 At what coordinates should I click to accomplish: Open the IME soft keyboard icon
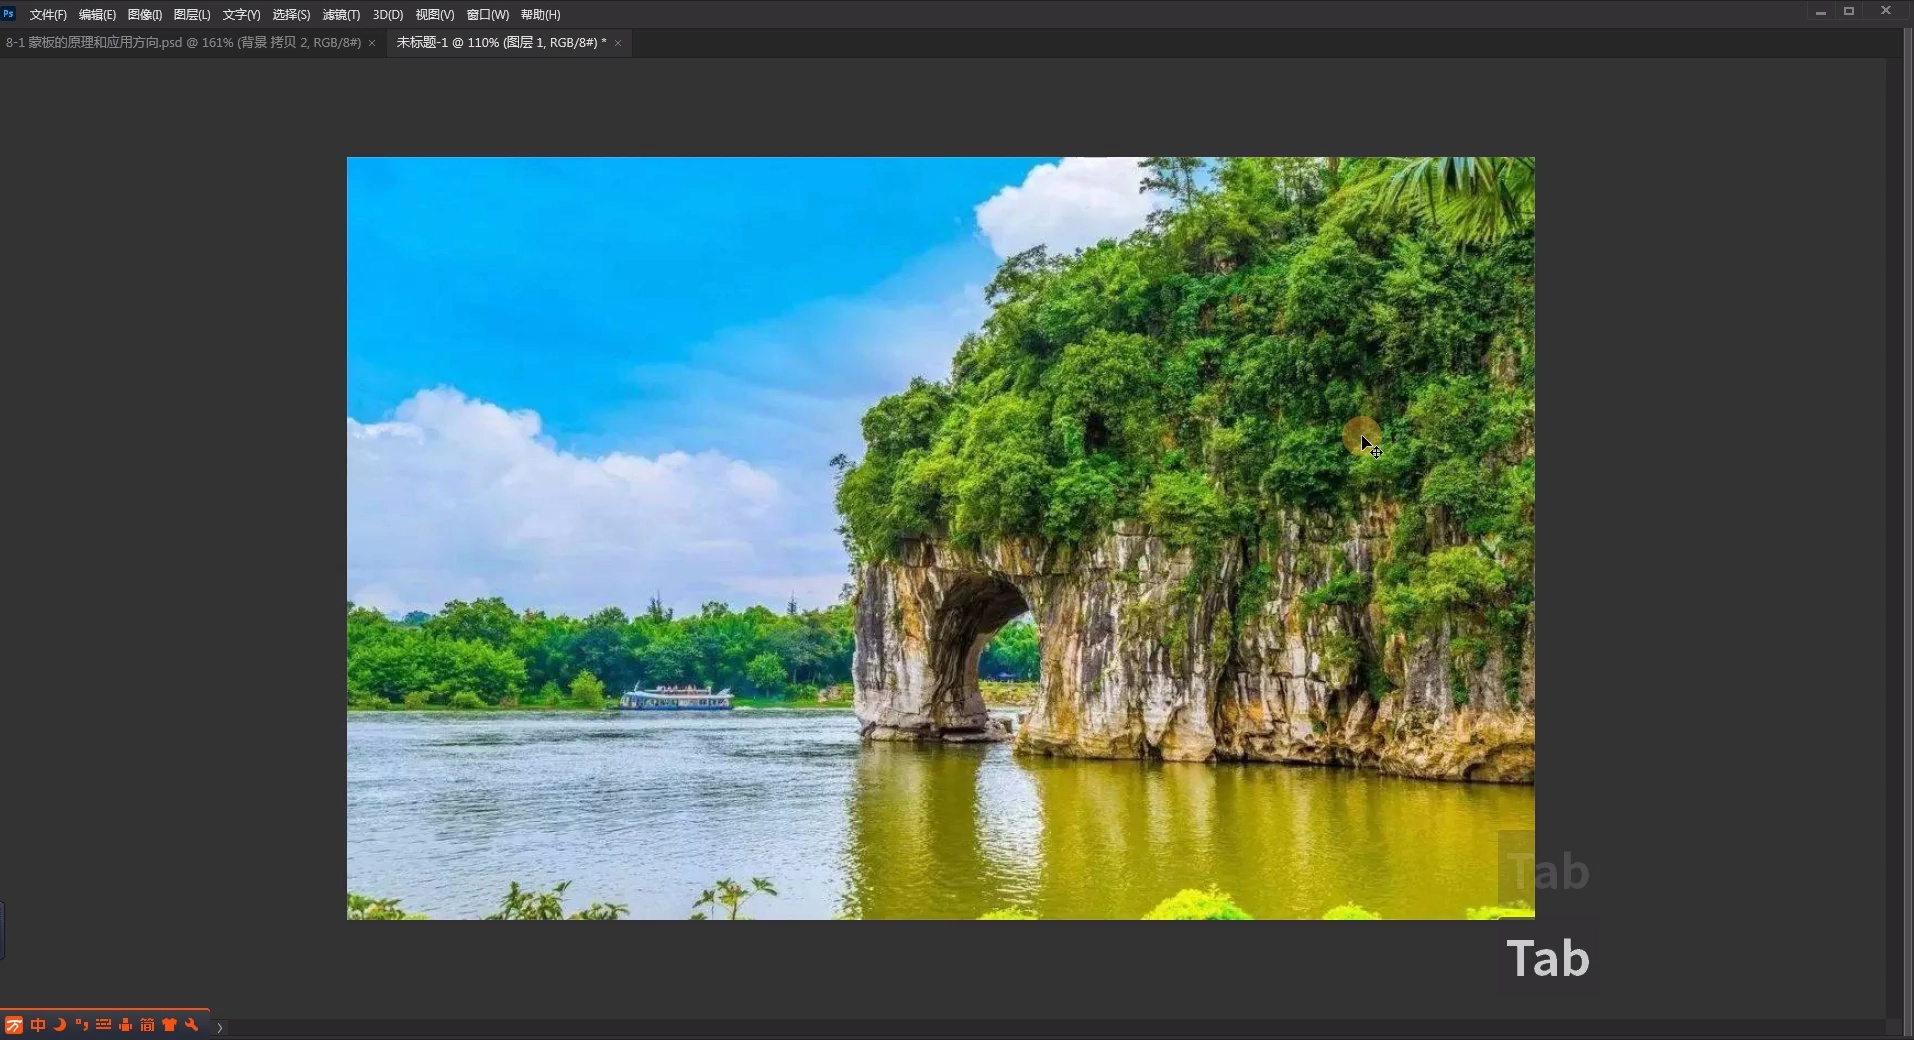coord(103,1025)
